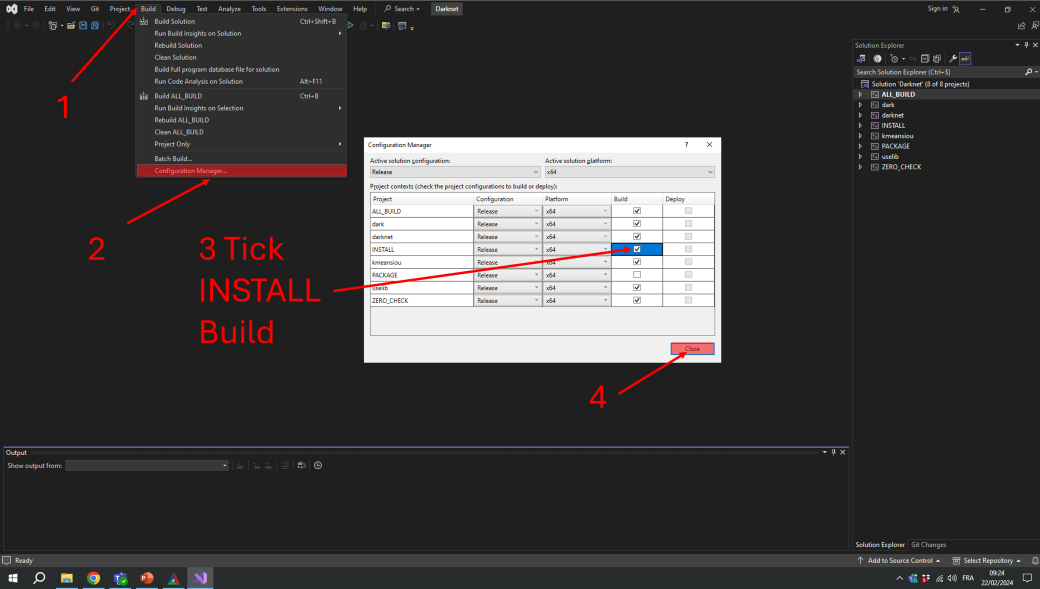Open Microsoft Teams from the taskbar
Viewport: 1040px width, 589px height.
(x=120, y=578)
